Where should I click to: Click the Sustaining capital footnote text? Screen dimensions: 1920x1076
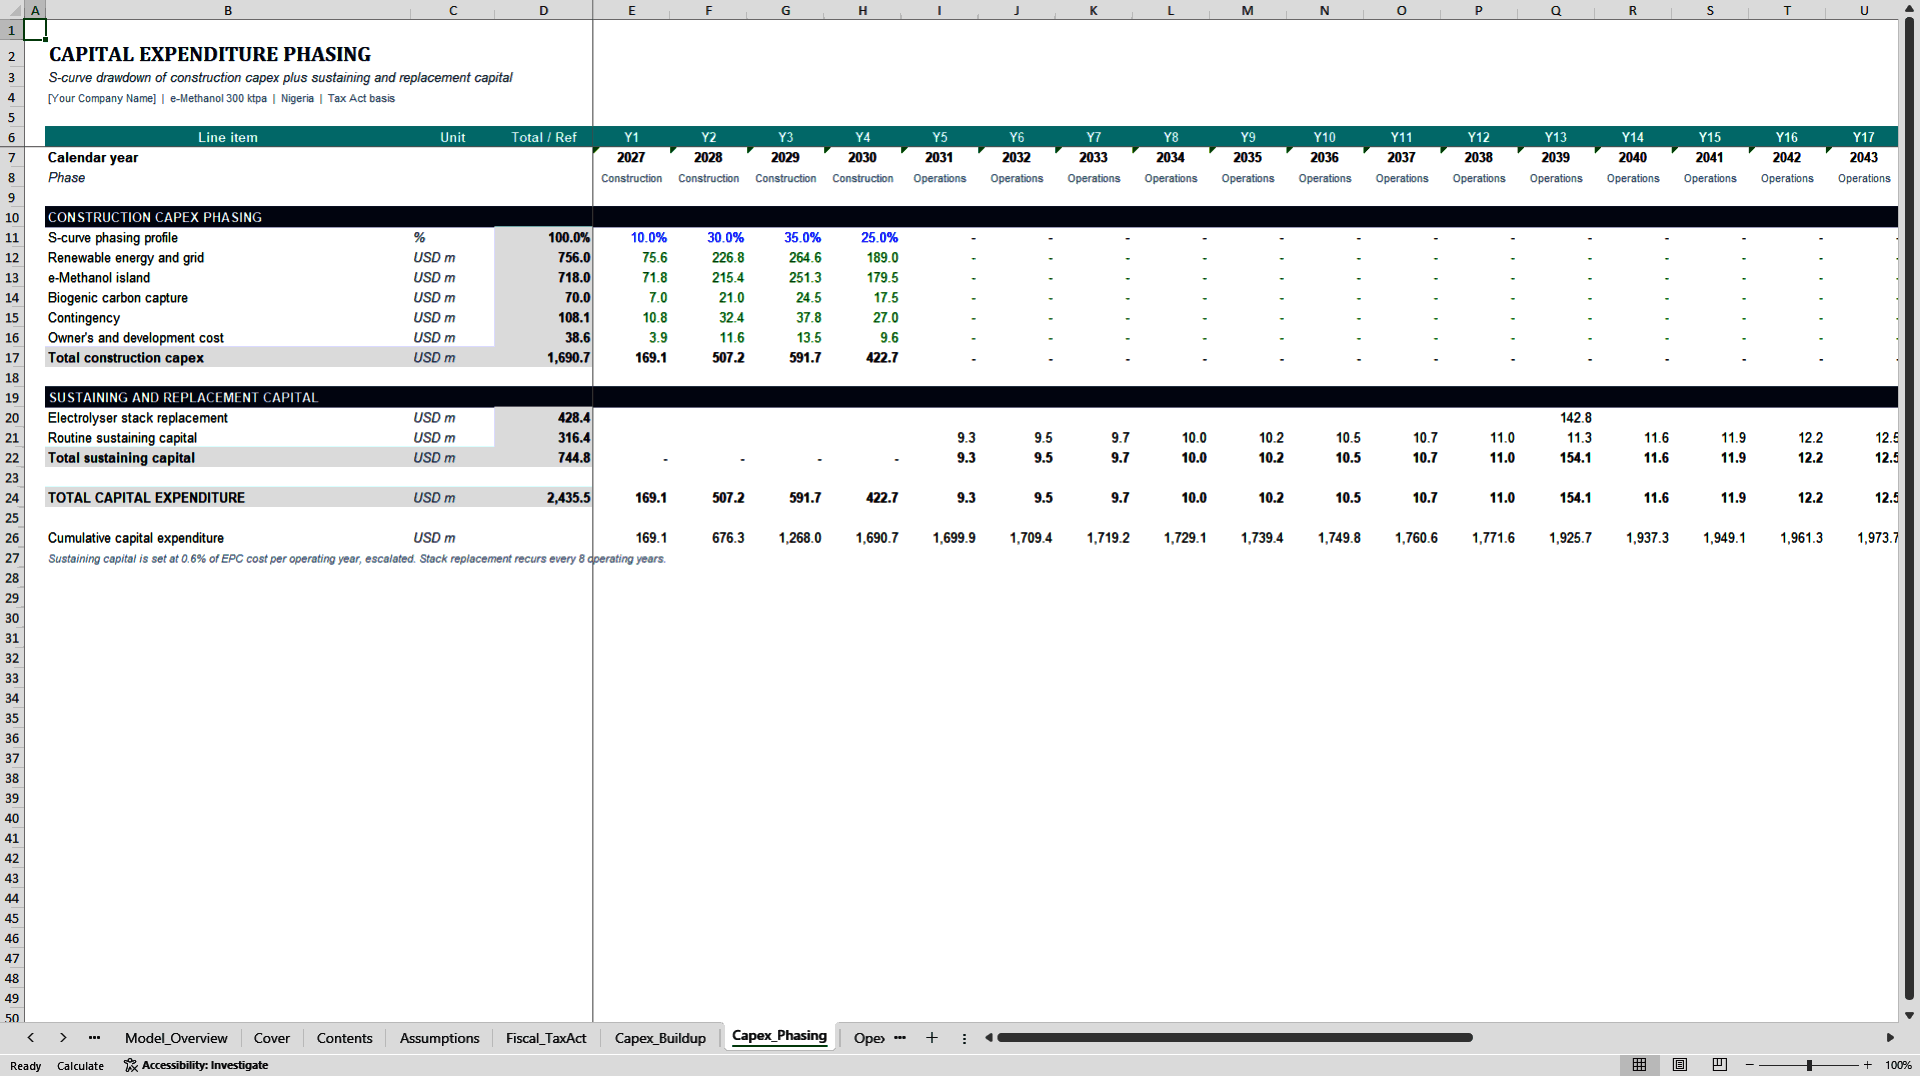(357, 559)
